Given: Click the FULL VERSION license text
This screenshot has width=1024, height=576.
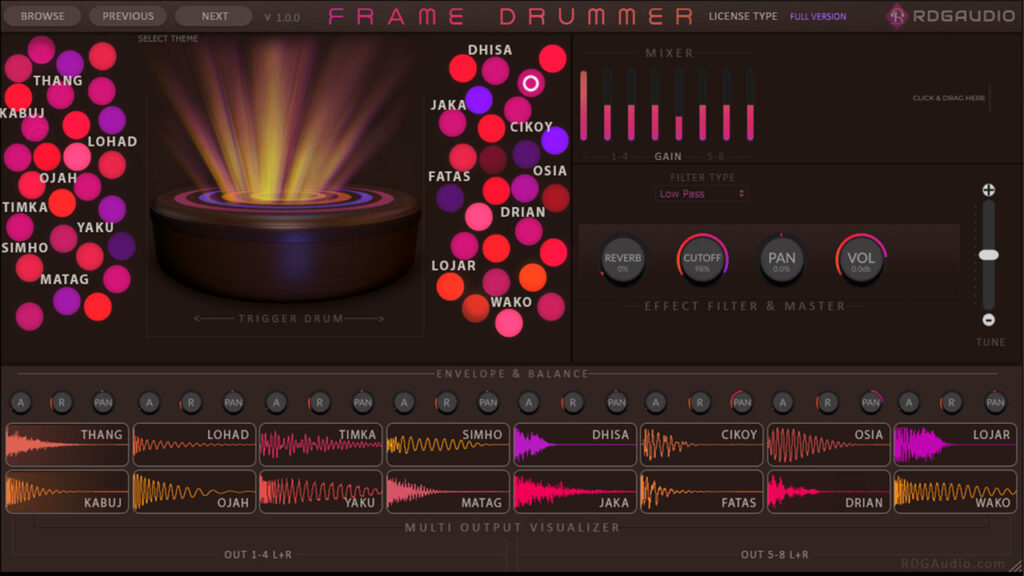Looking at the screenshot, I should [x=818, y=16].
